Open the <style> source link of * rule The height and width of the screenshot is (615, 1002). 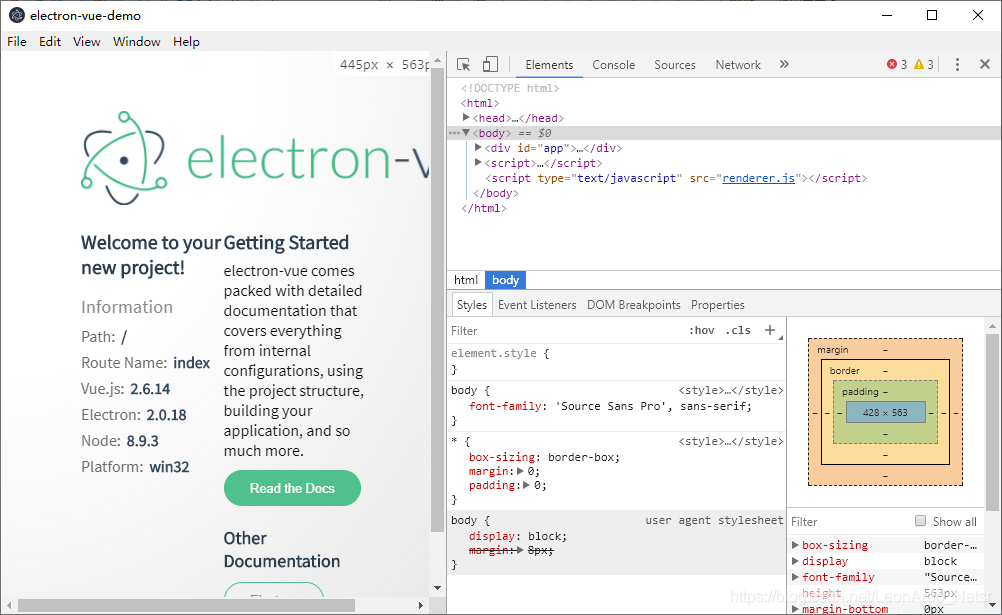[730, 441]
